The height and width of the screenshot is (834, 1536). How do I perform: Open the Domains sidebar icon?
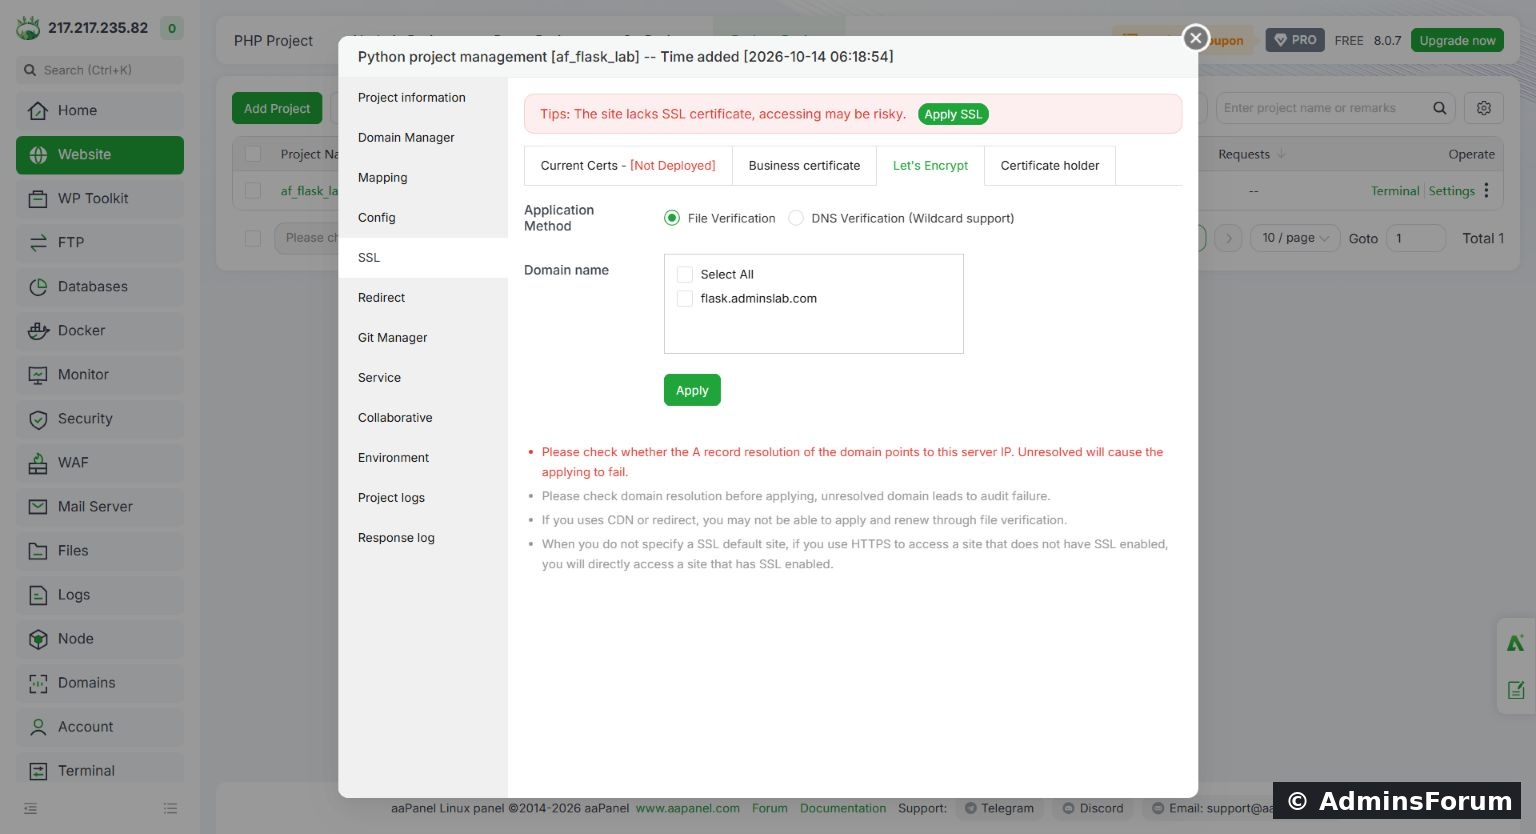(x=38, y=682)
